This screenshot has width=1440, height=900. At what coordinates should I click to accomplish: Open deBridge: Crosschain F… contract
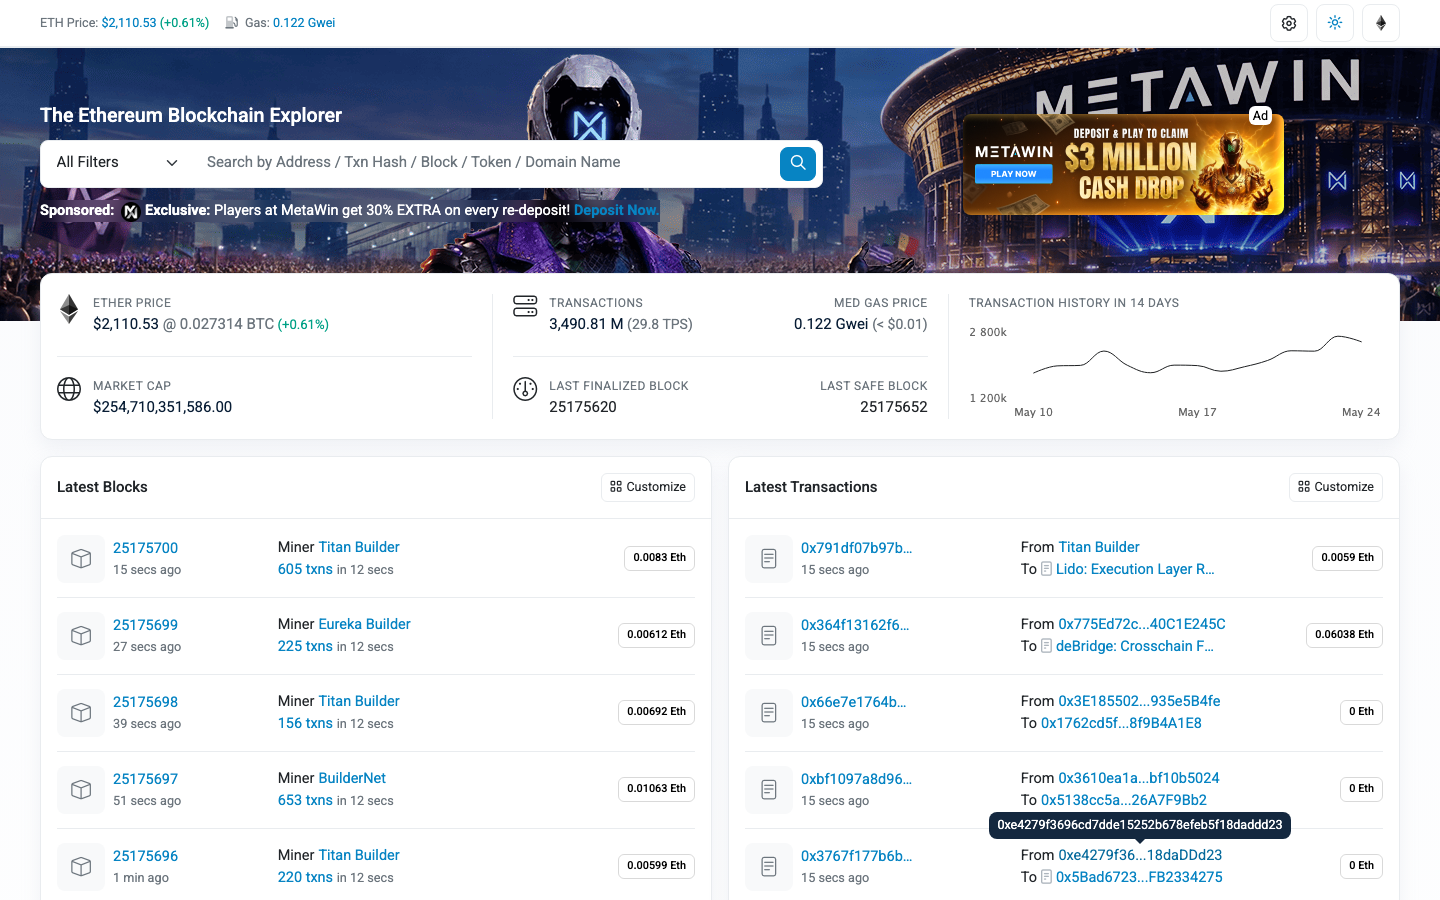(x=1135, y=646)
